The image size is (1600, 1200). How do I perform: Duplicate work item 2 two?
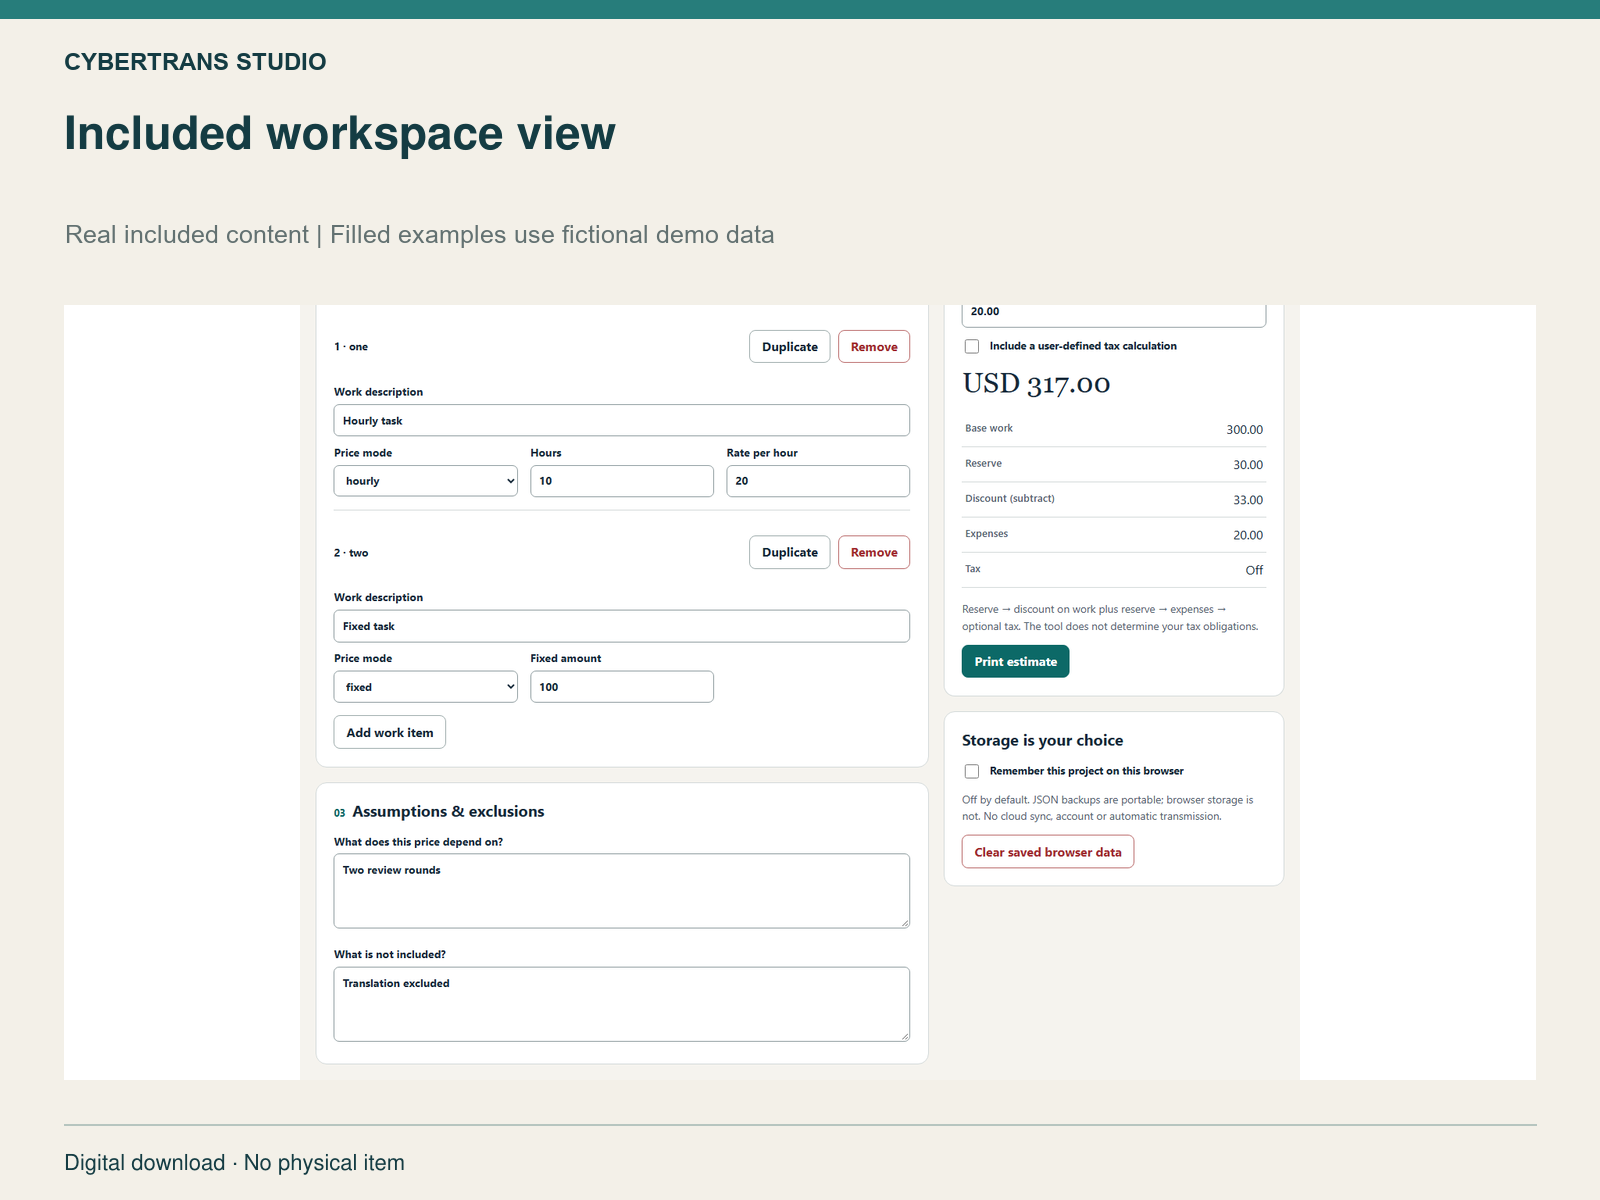tap(789, 552)
